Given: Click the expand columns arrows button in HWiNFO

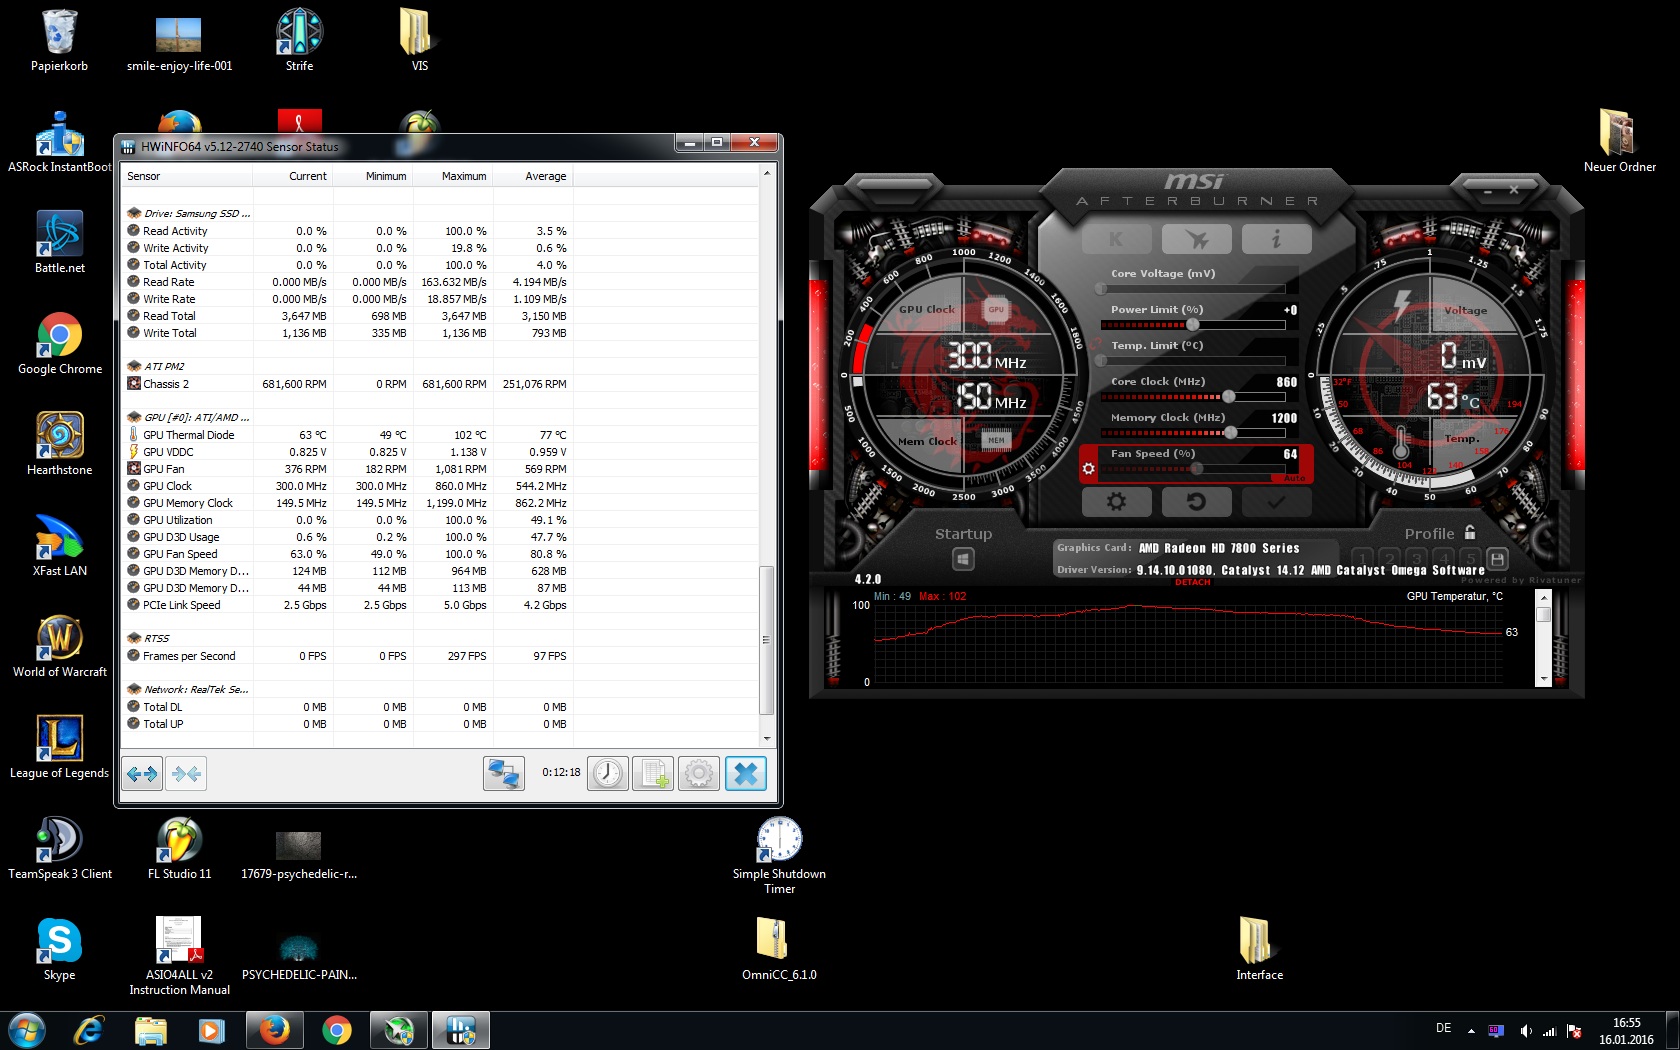Looking at the screenshot, I should (142, 773).
